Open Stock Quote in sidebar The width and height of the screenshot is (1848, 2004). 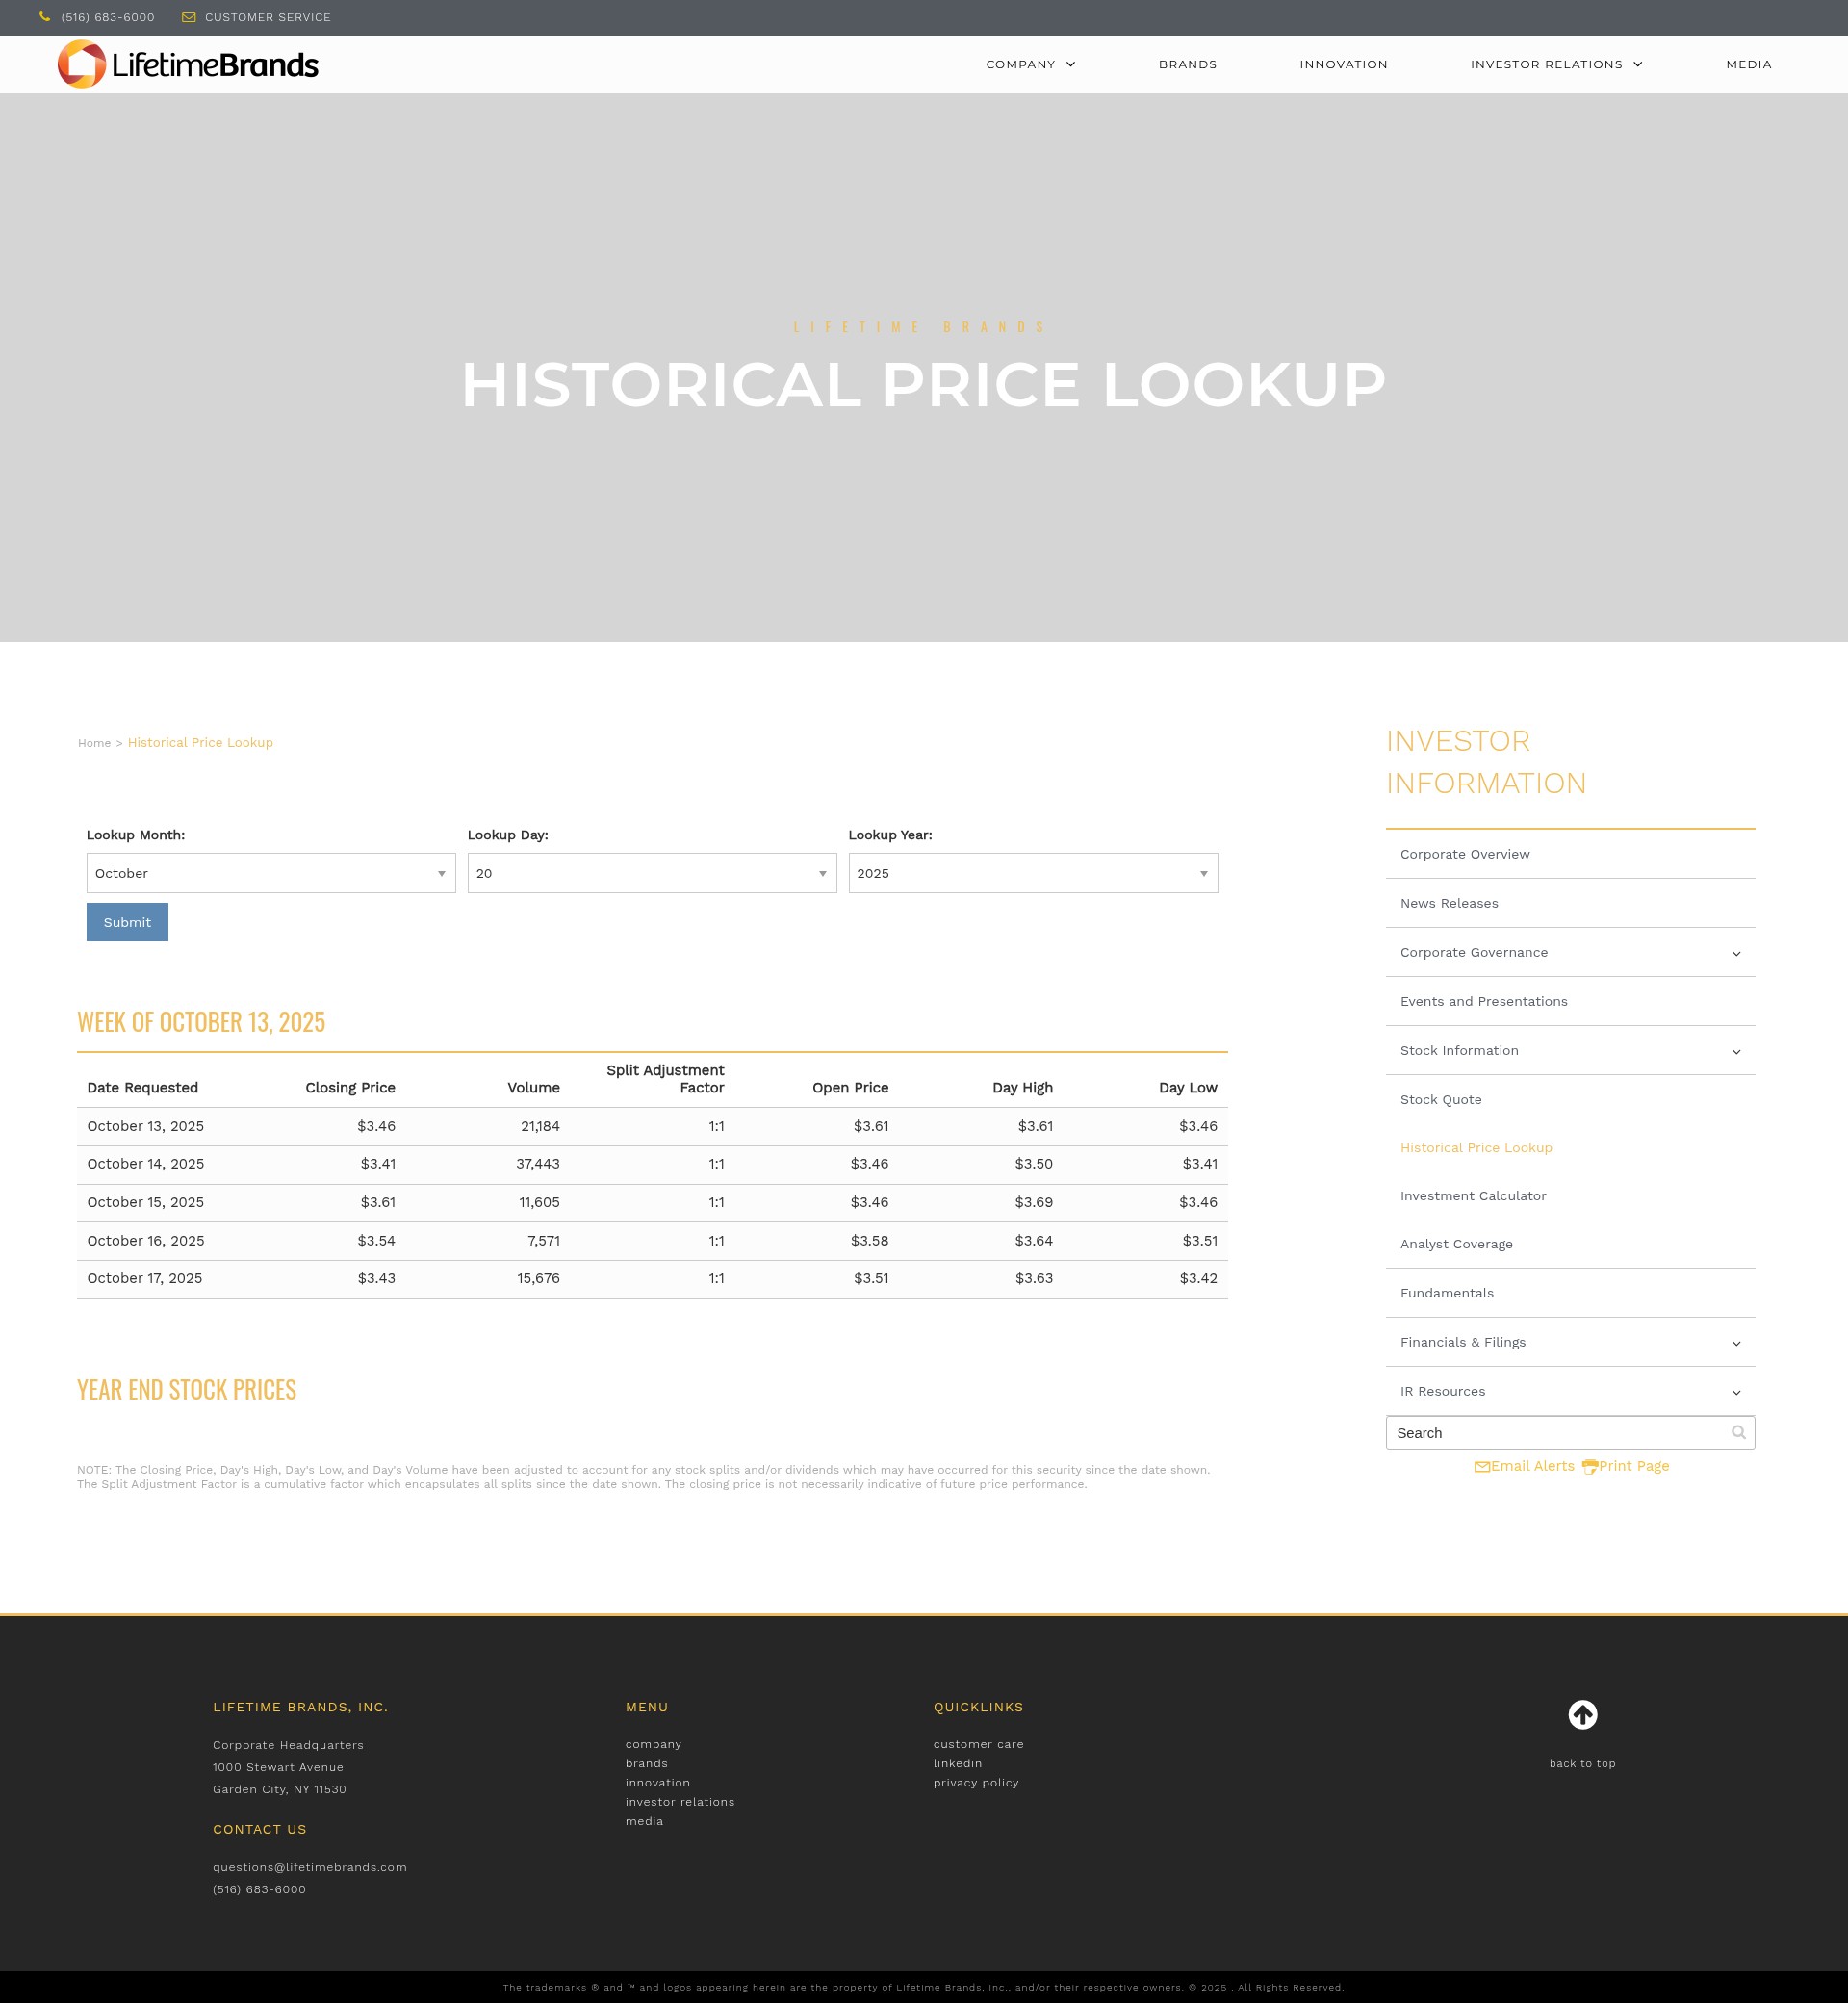click(1440, 1099)
